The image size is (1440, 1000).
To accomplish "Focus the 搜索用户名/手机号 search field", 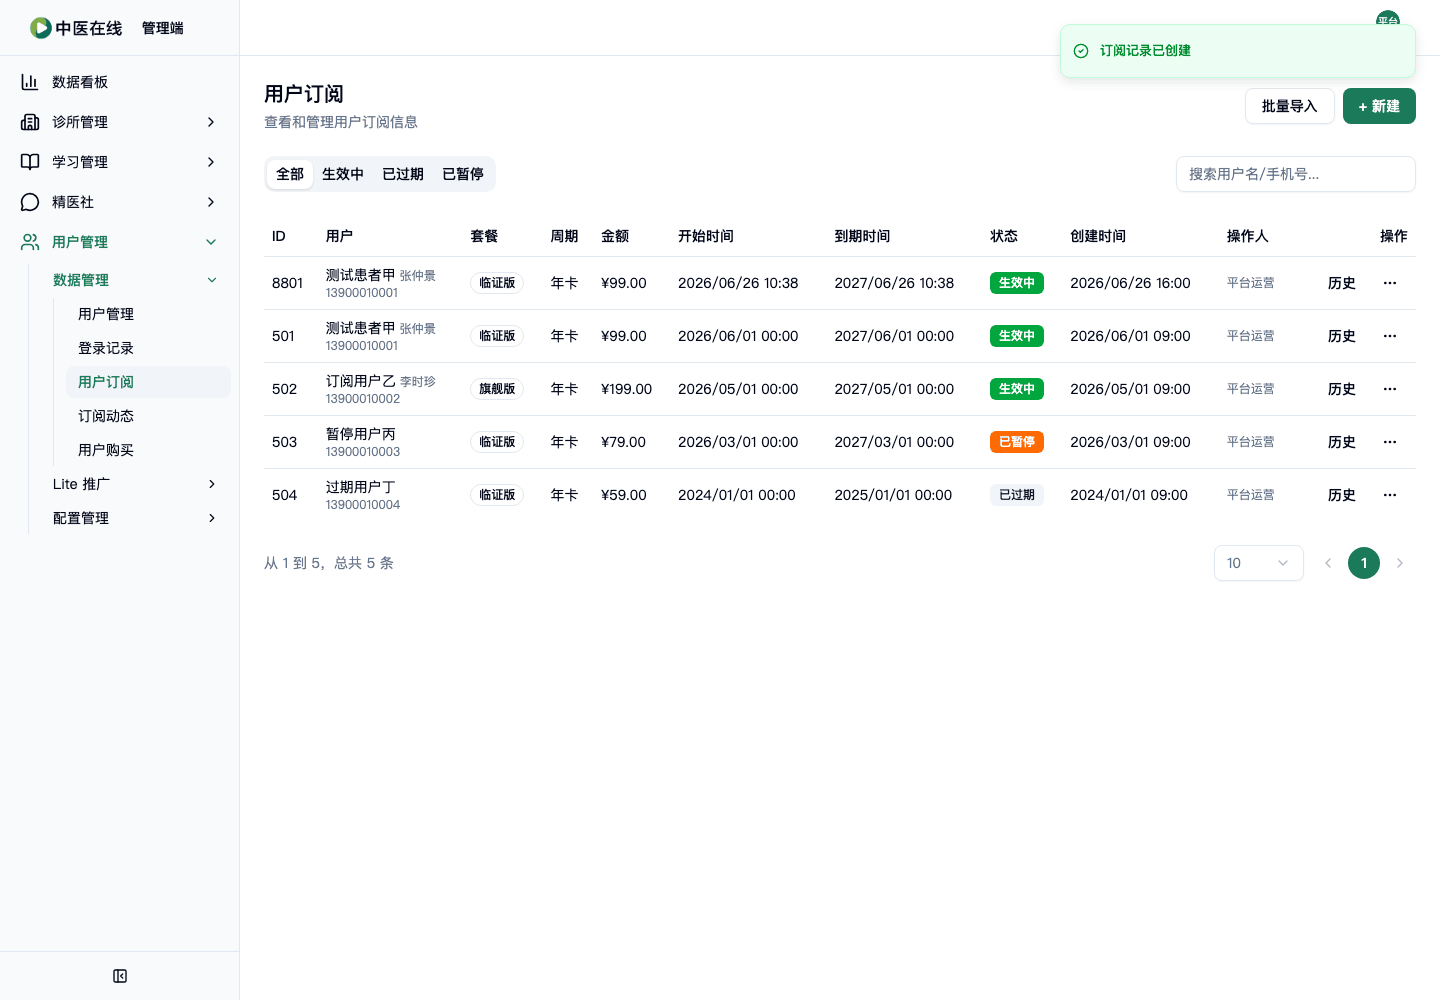I will point(1296,174).
